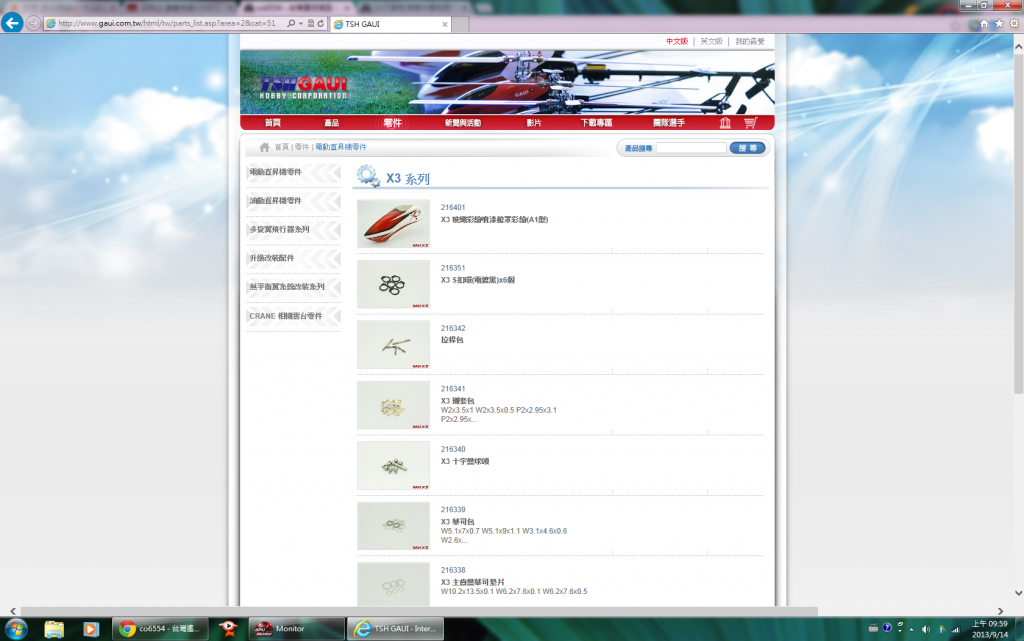Click part number 216342
Image resolution: width=1024 pixels, height=641 pixels.
(453, 328)
